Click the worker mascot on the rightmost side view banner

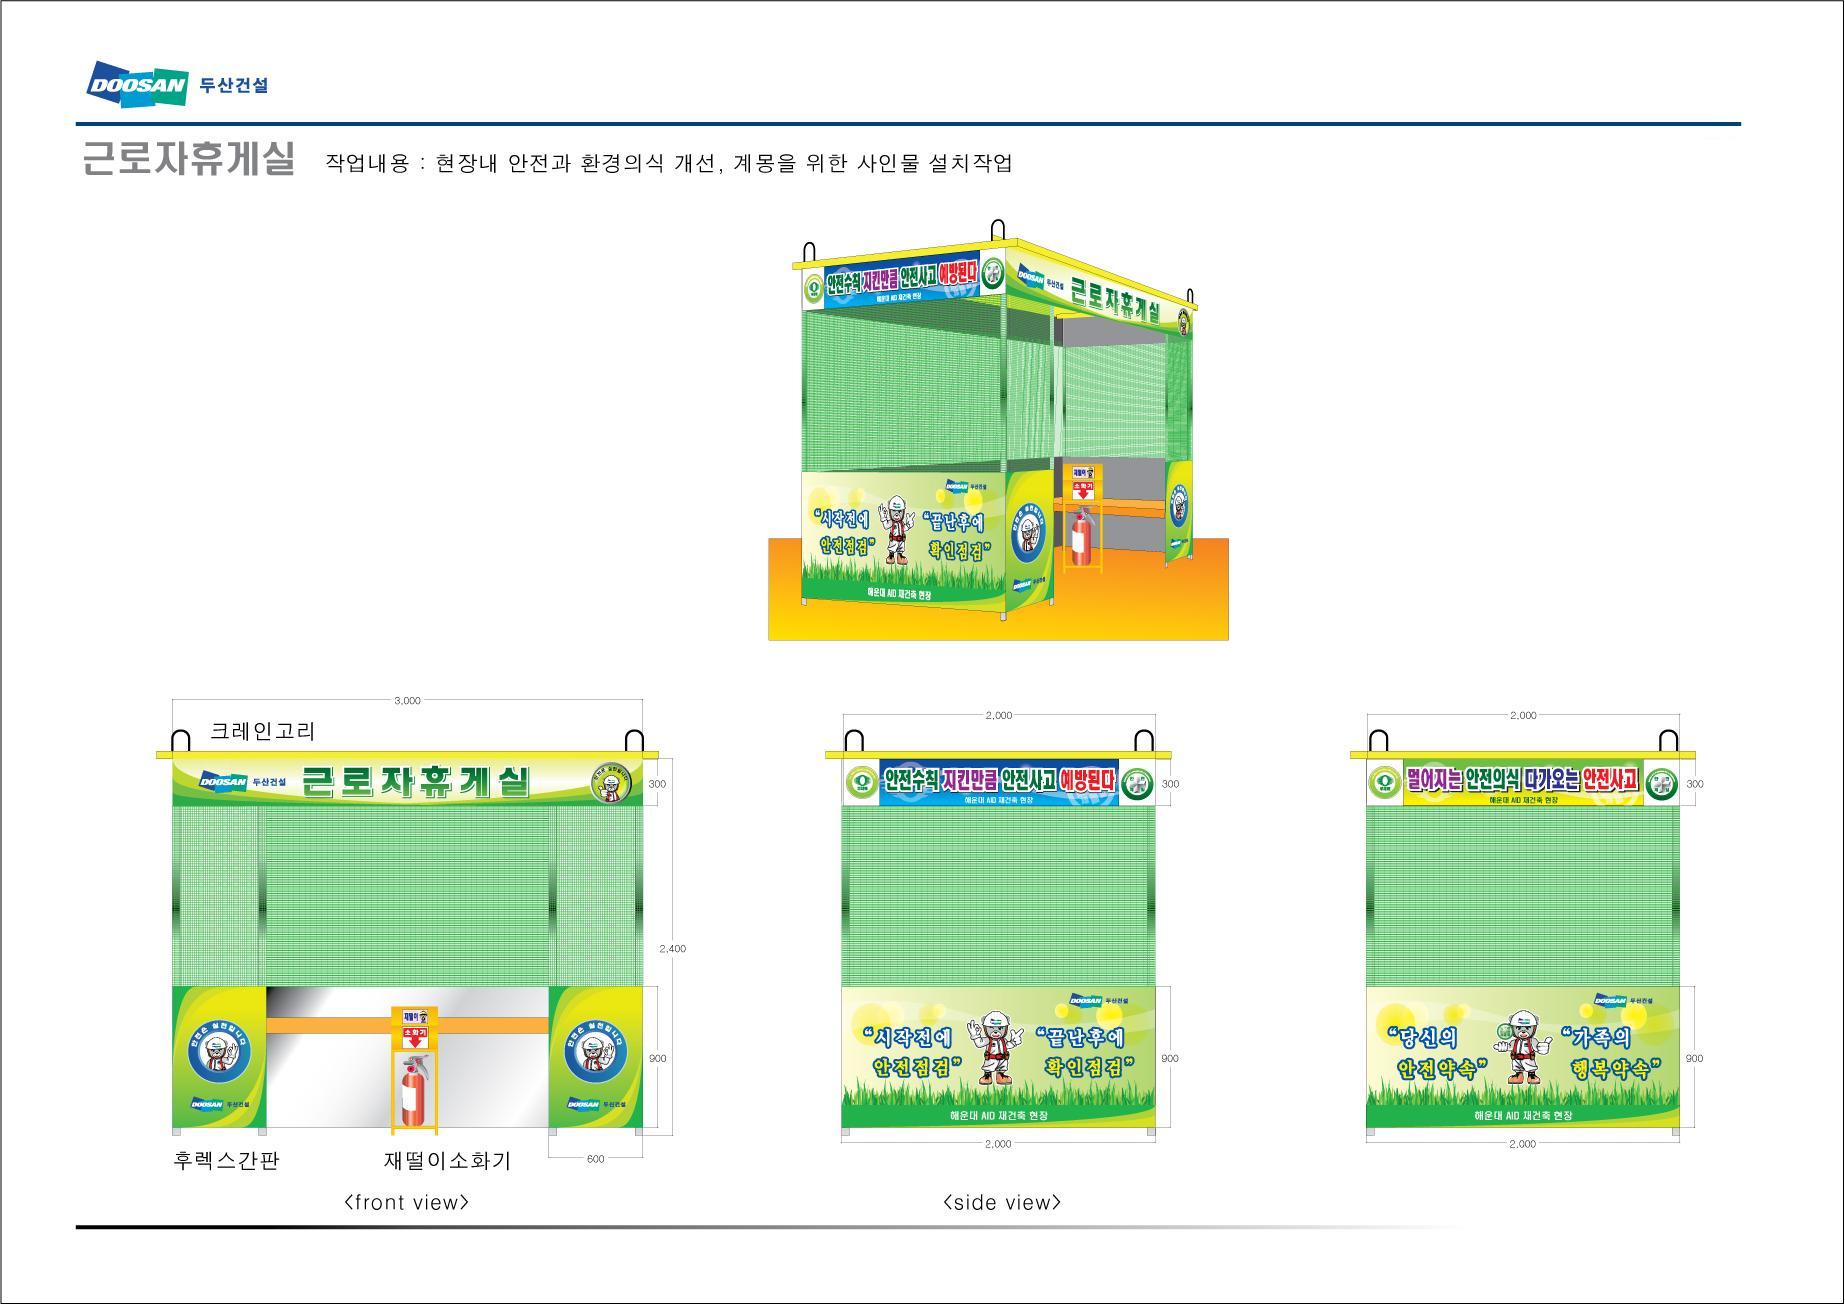1521,1046
